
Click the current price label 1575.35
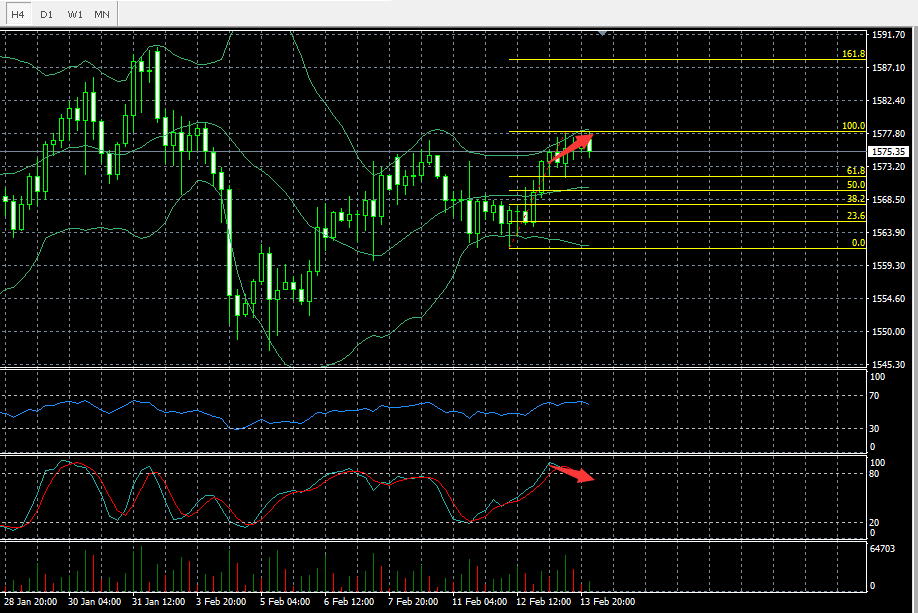(888, 152)
